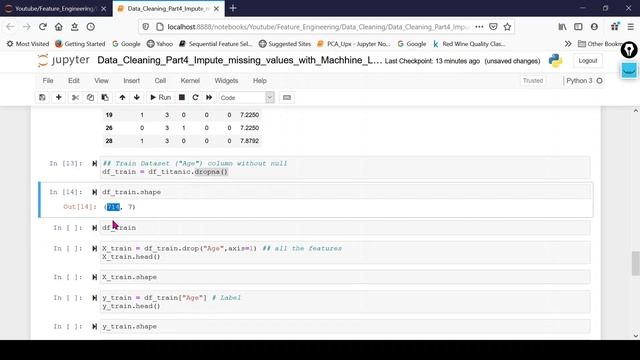Click into the X_train drop Age code cell

(345, 252)
